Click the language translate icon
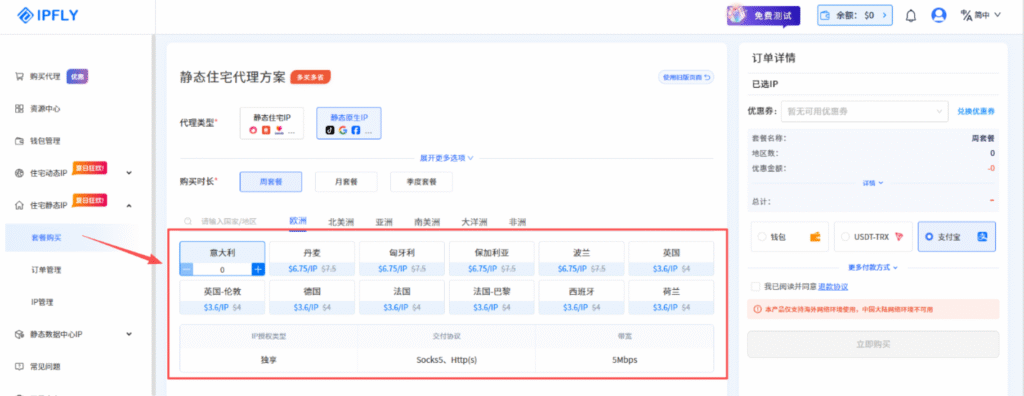This screenshot has height=396, width=1024. tap(966, 15)
